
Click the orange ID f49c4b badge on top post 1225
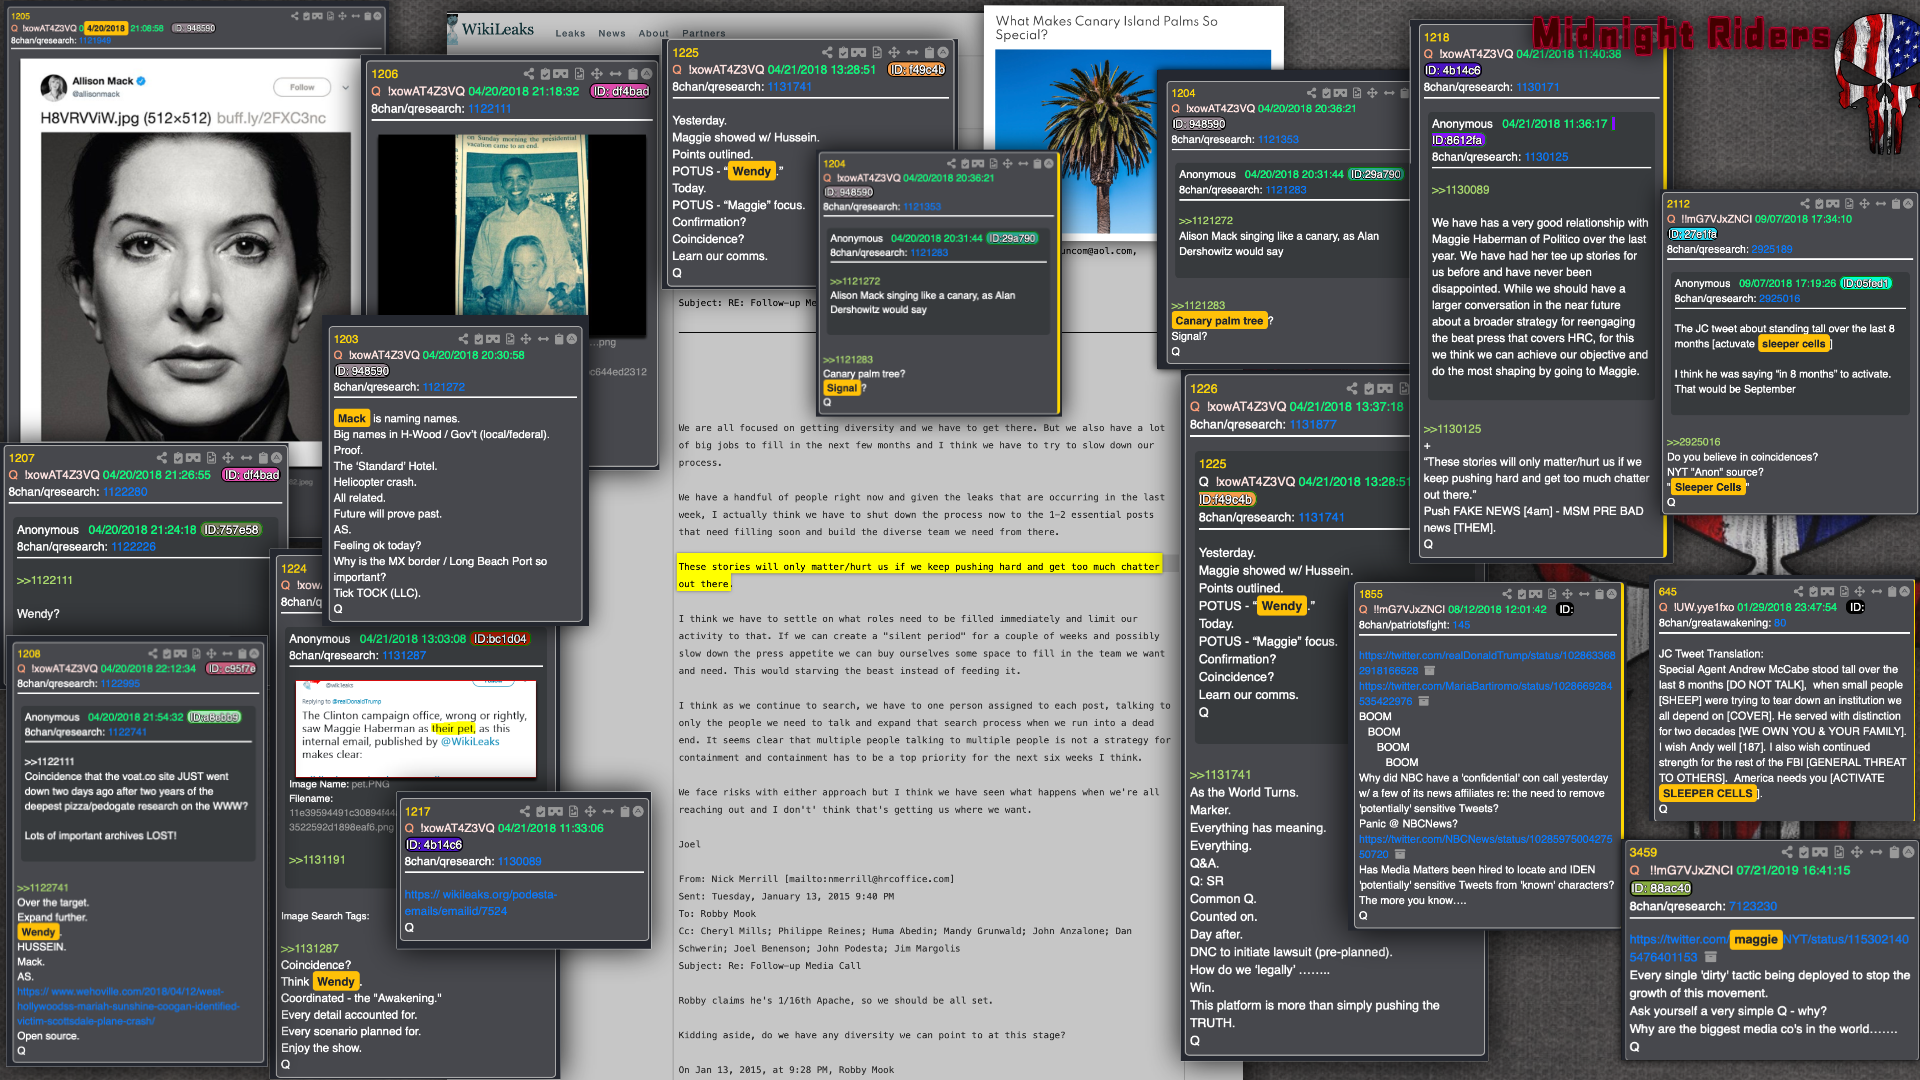916,70
